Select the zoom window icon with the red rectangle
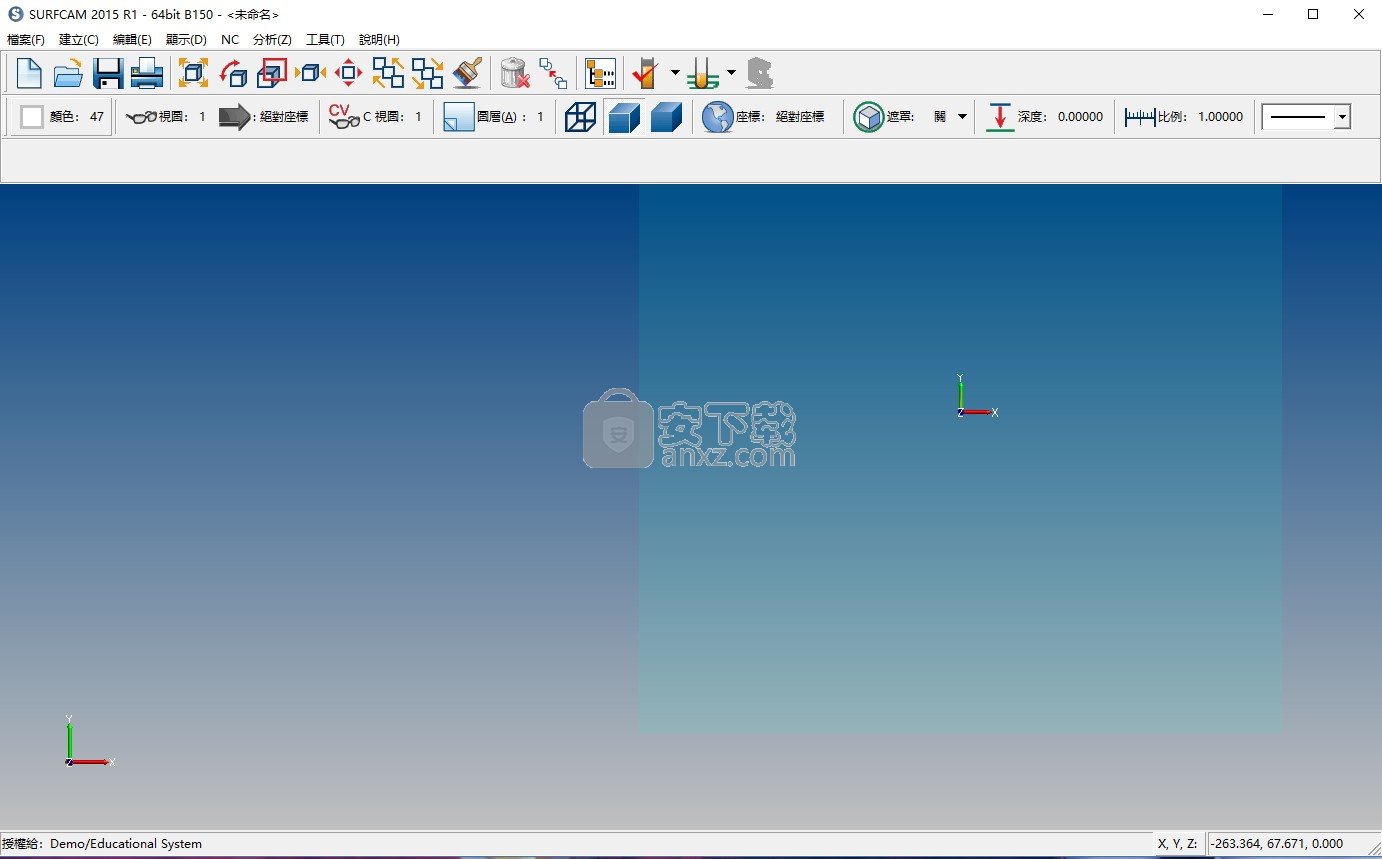 click(272, 73)
